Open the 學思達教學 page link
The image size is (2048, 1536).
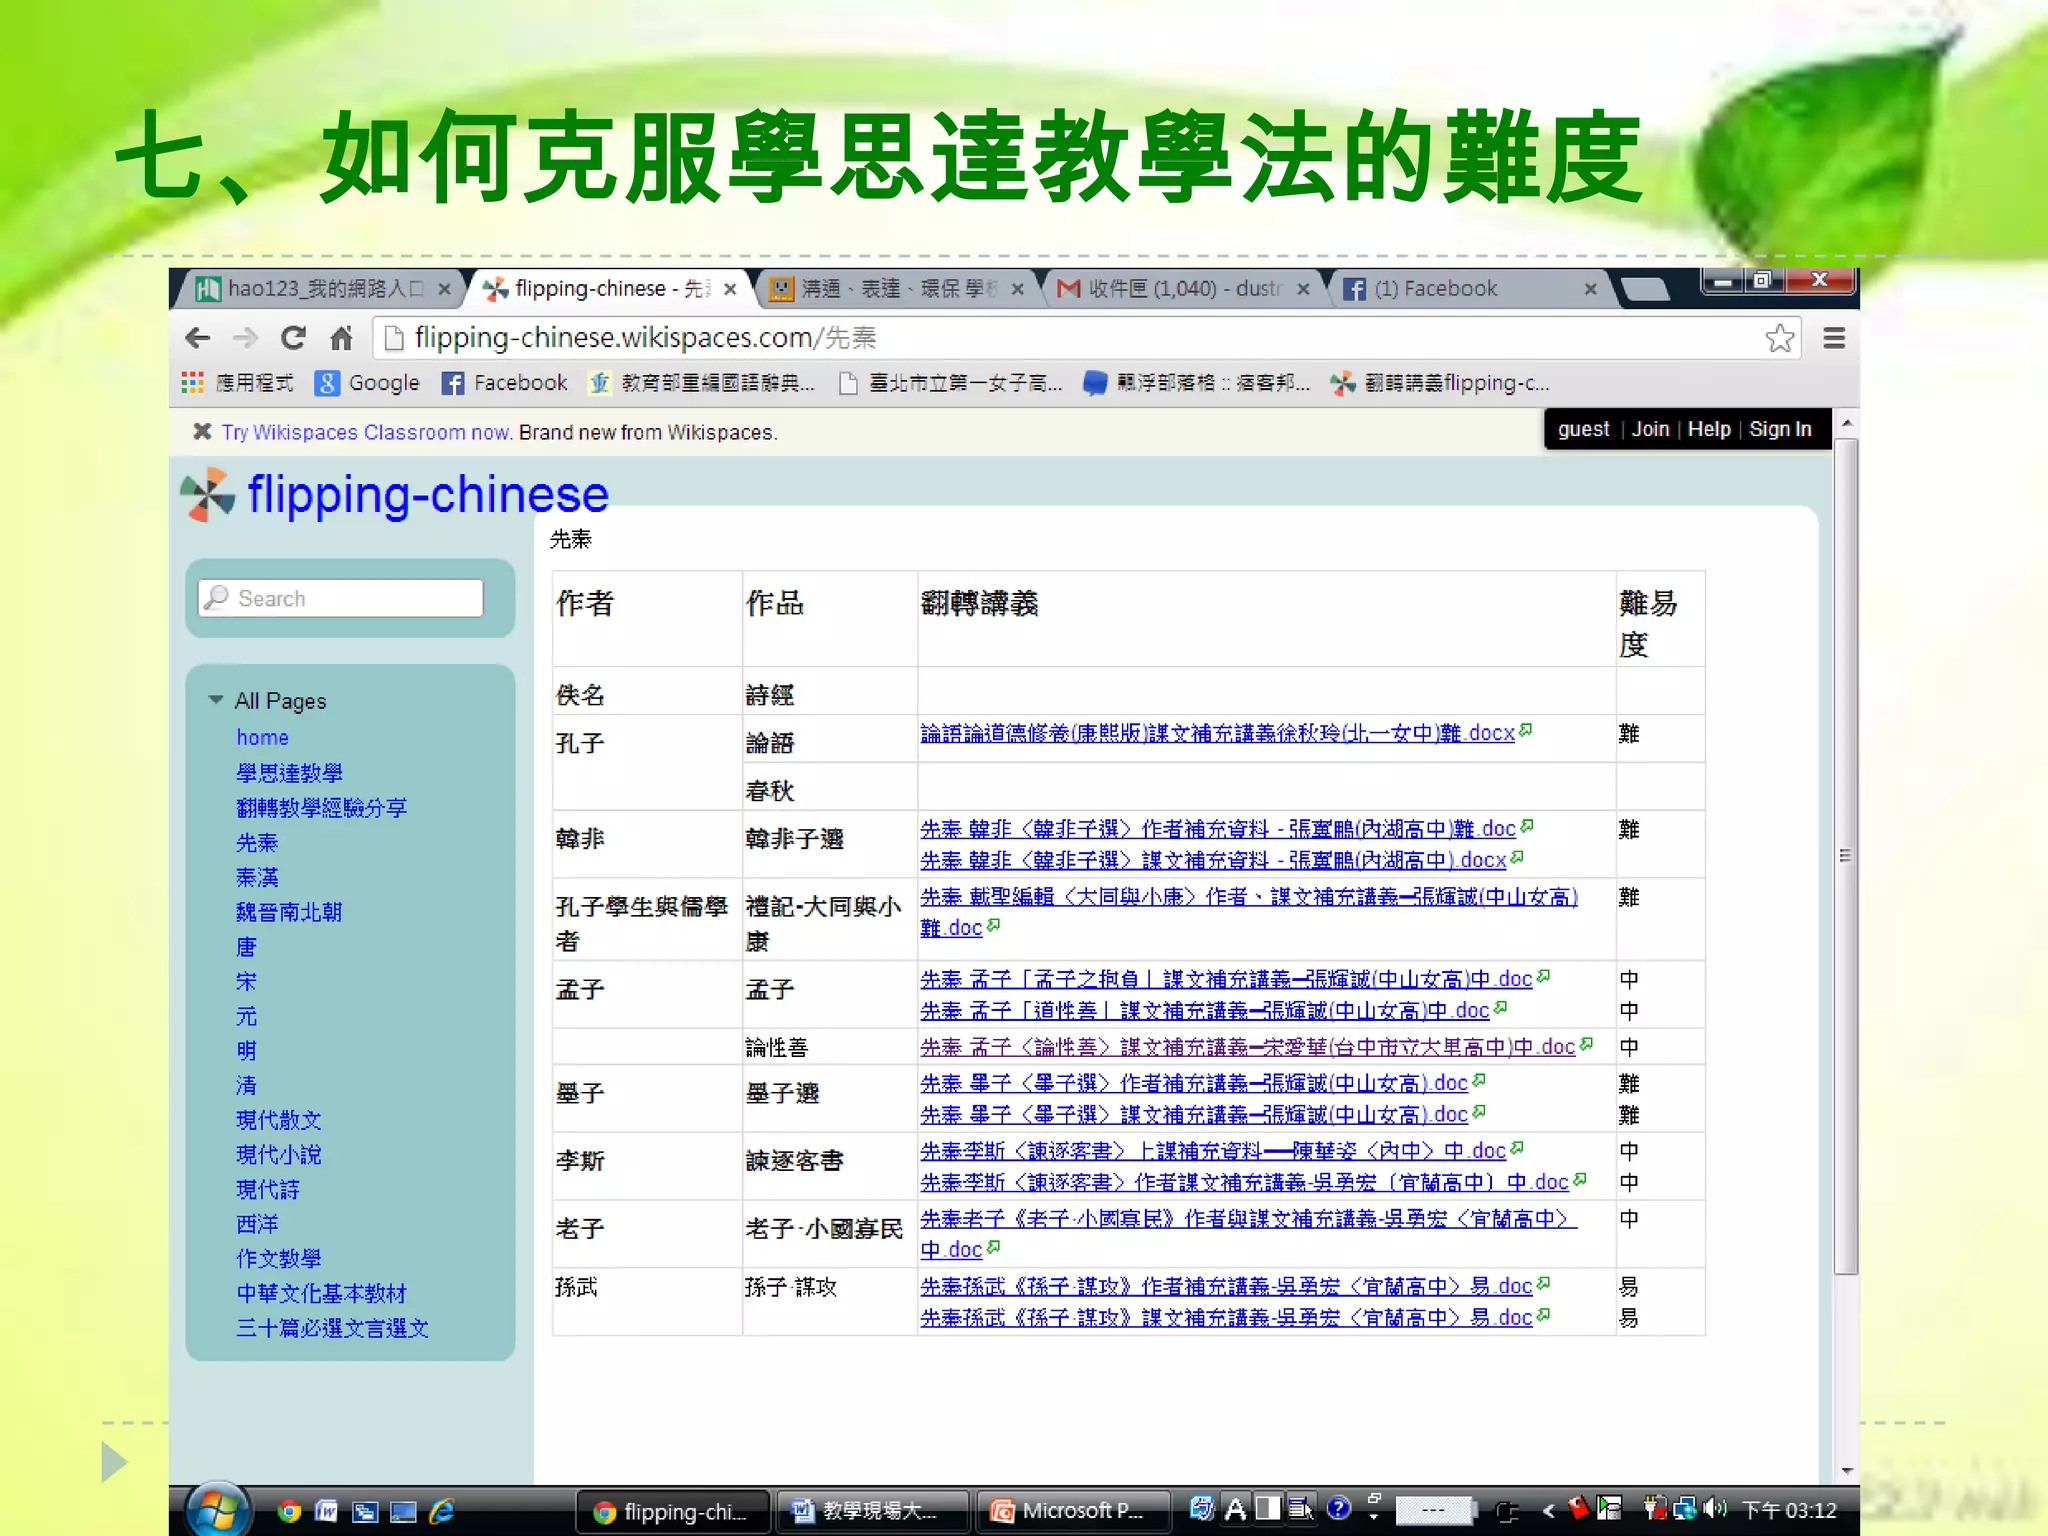click(x=289, y=773)
